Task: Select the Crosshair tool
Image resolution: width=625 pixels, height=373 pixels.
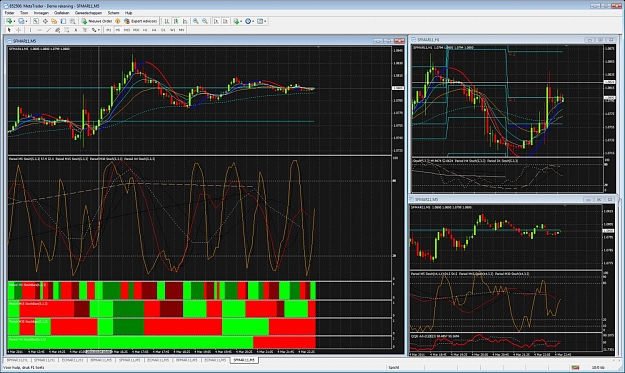Action: (x=18, y=30)
